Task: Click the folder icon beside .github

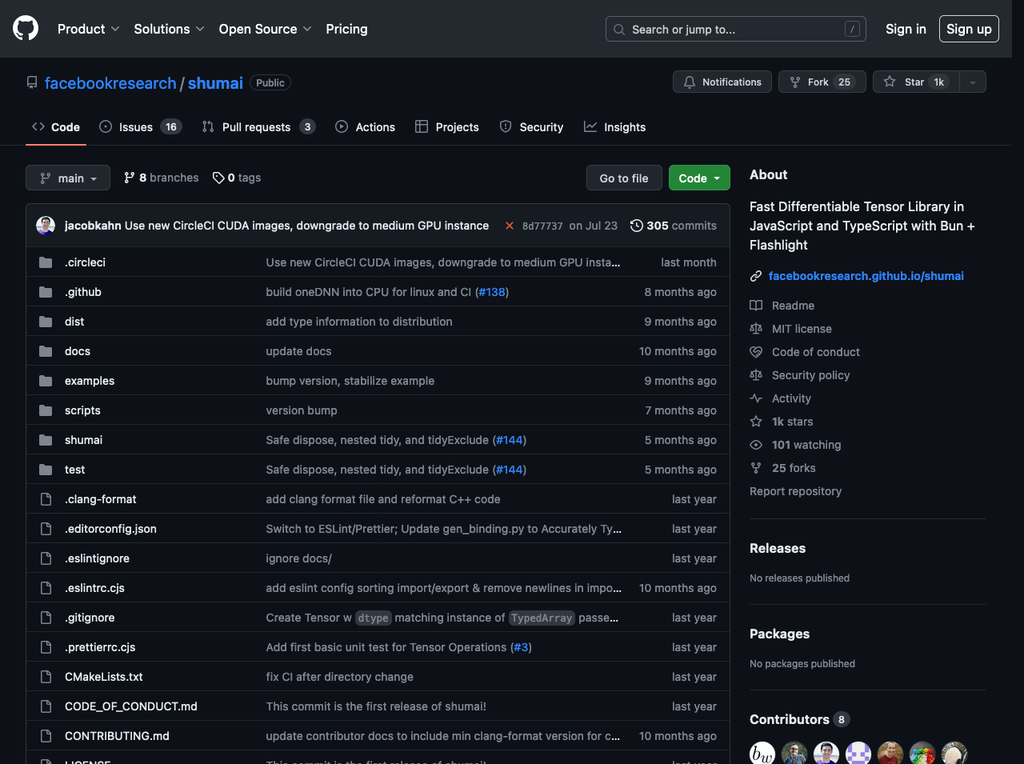Action: pos(46,292)
